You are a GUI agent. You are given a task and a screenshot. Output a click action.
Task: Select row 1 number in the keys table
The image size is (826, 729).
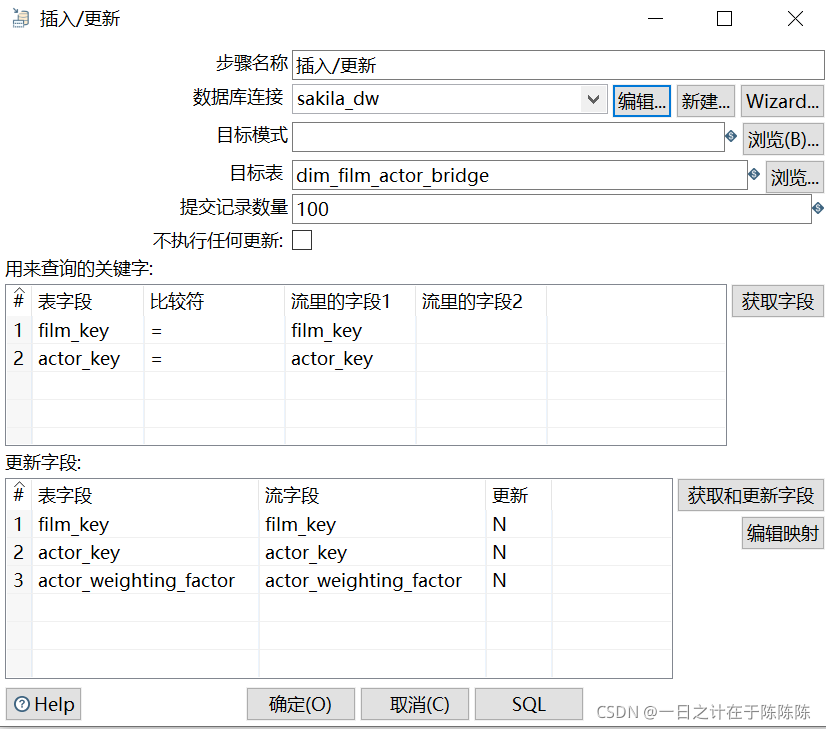[x=18, y=330]
